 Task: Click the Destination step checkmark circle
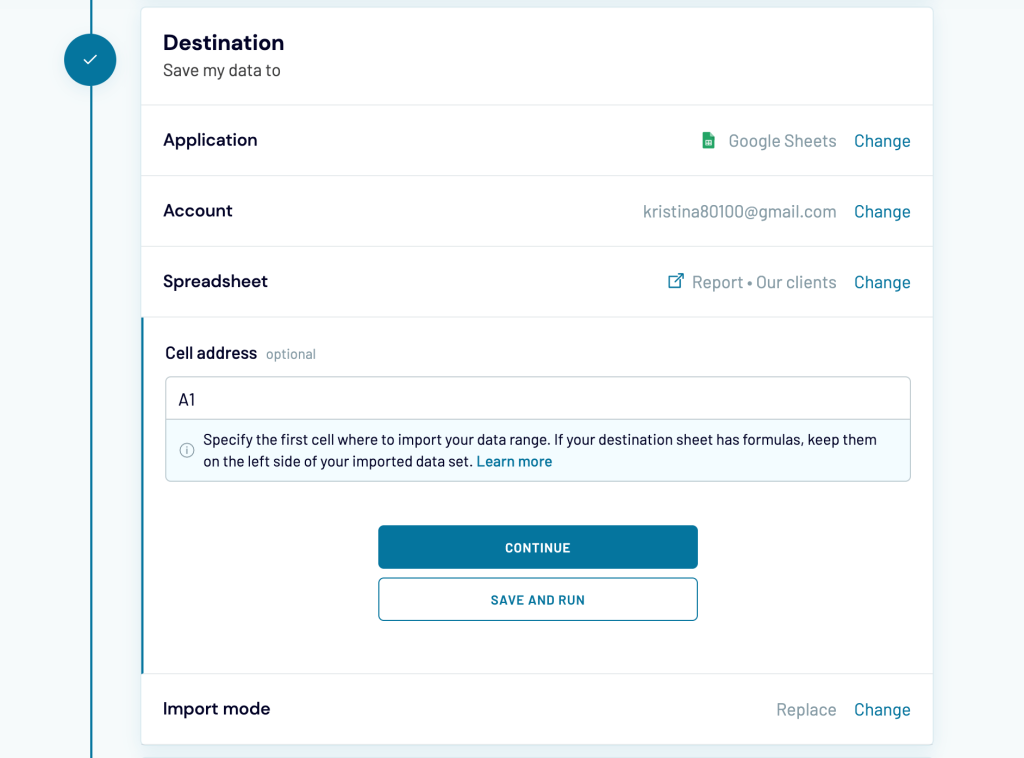(x=90, y=59)
